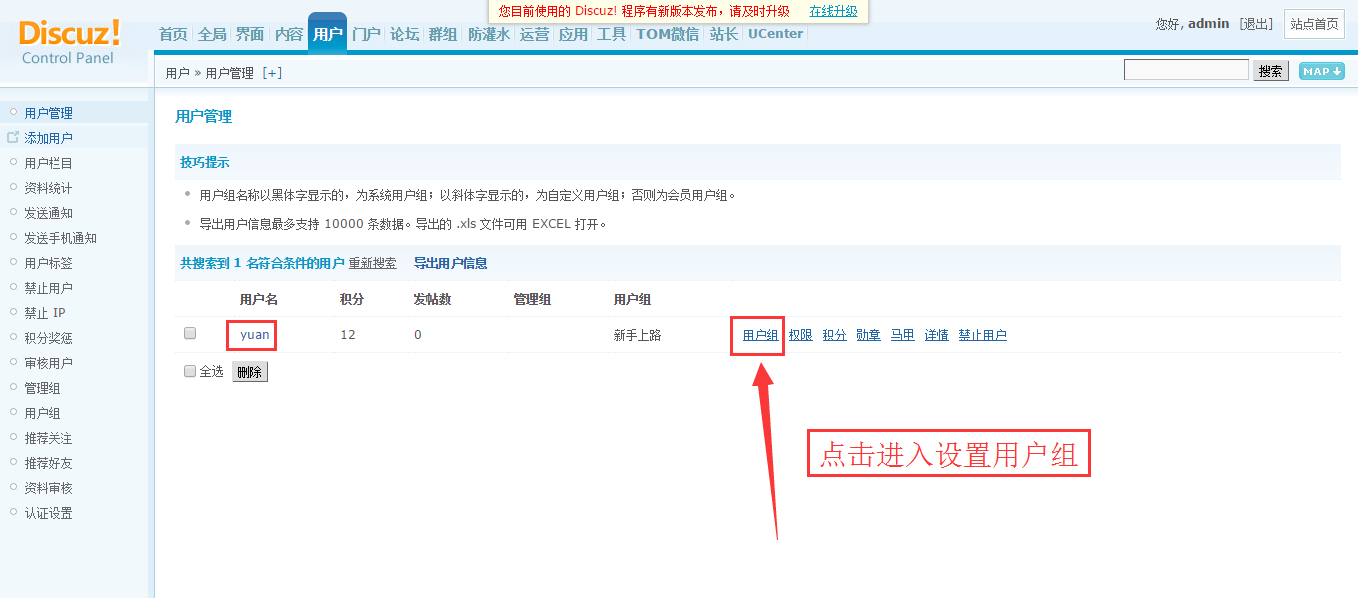Click the 搜索 search button
The height and width of the screenshot is (598, 1358).
coord(1270,71)
